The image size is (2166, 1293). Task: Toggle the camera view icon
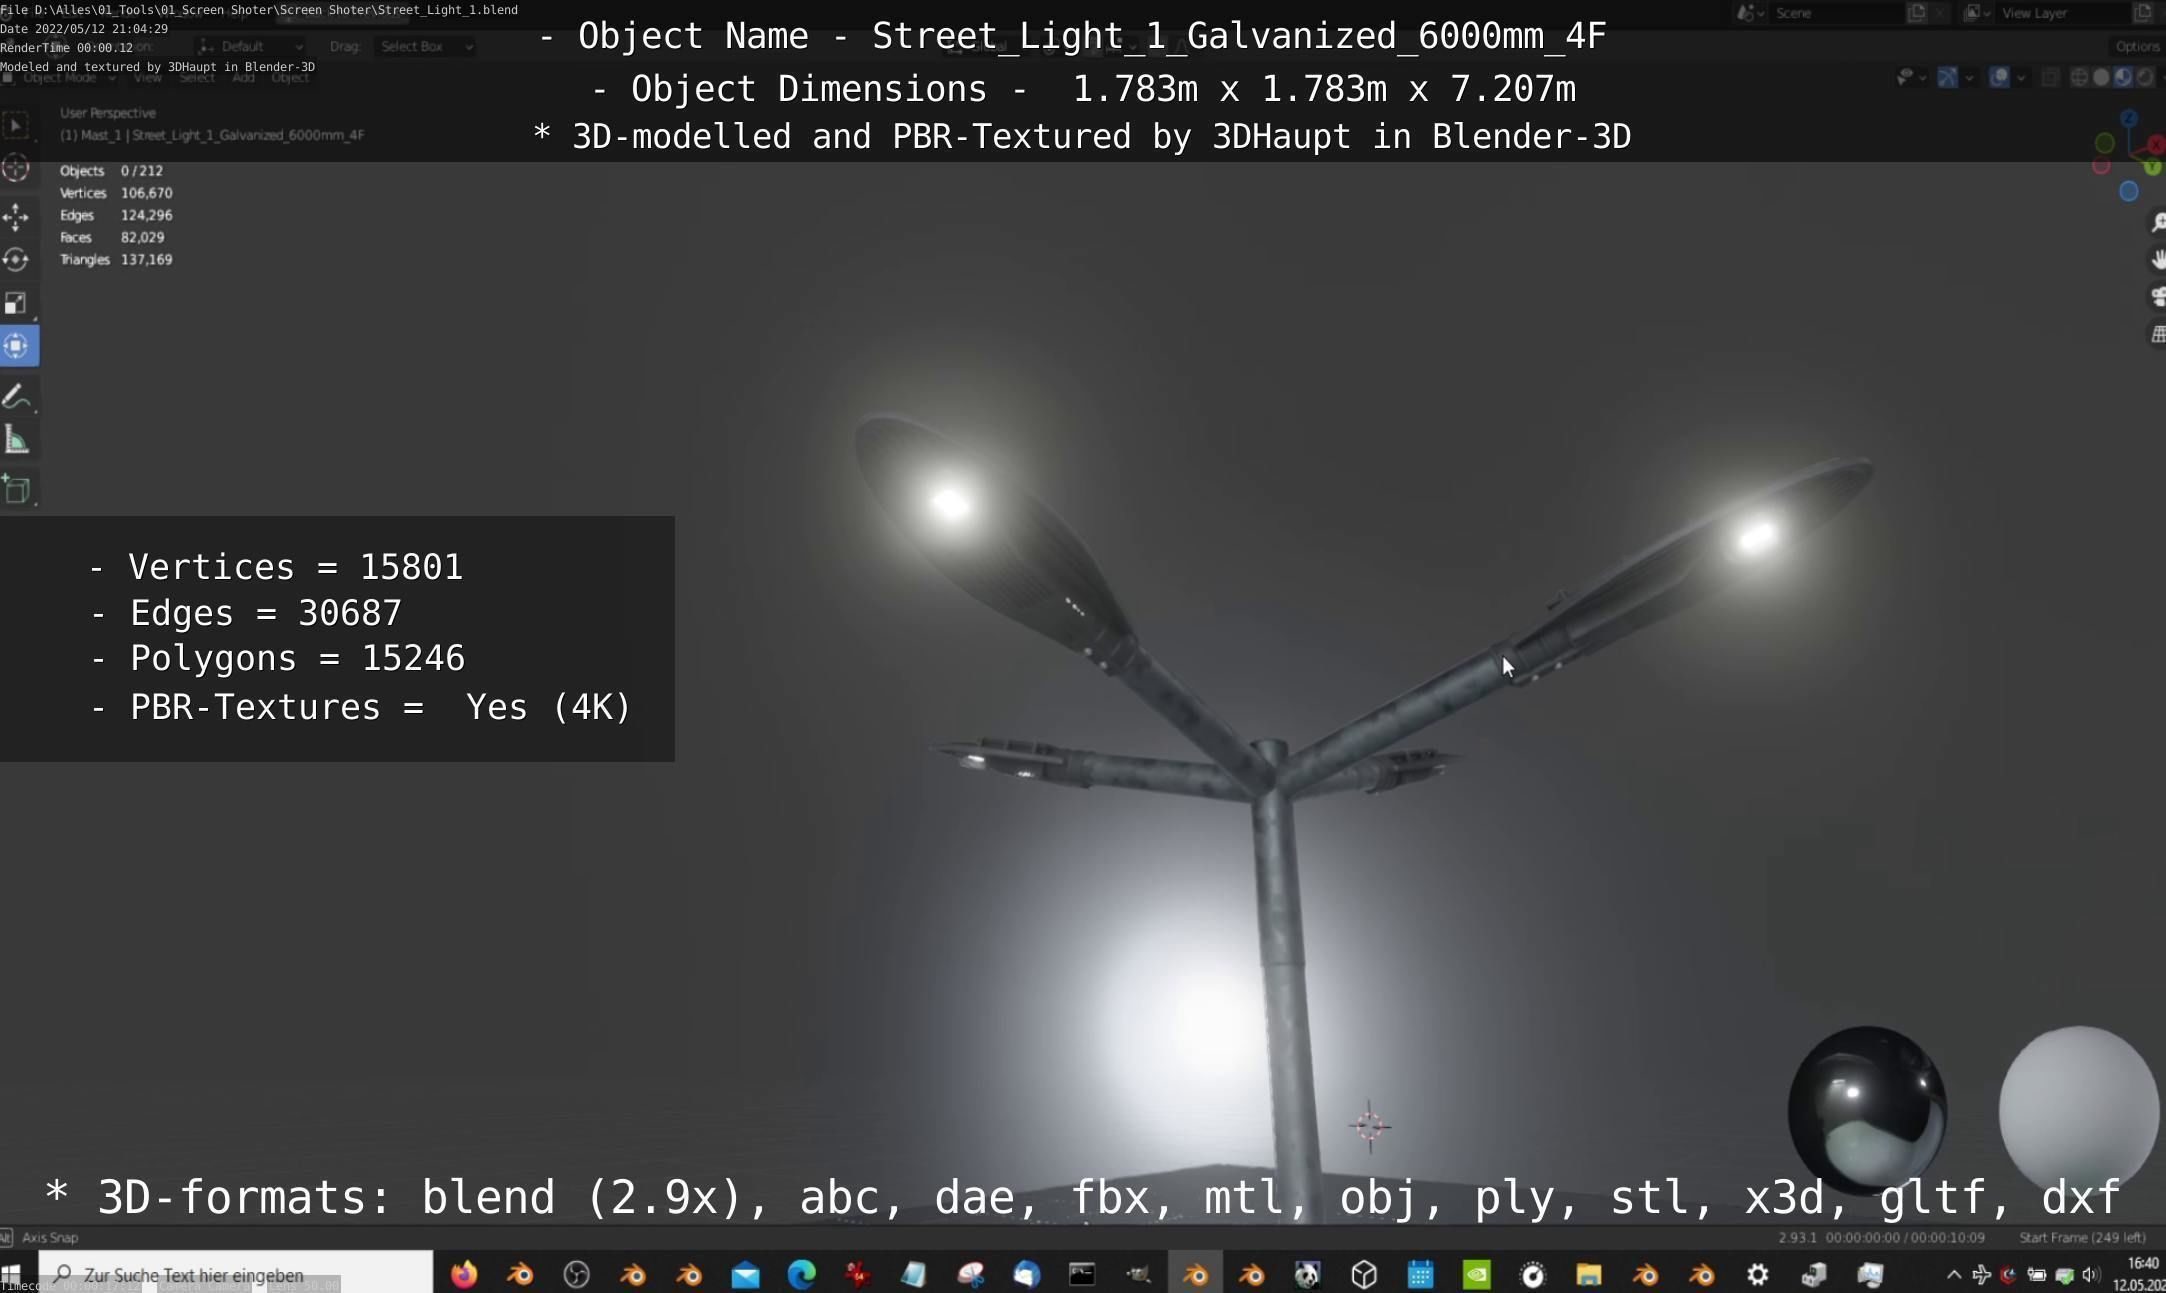(x=2157, y=297)
